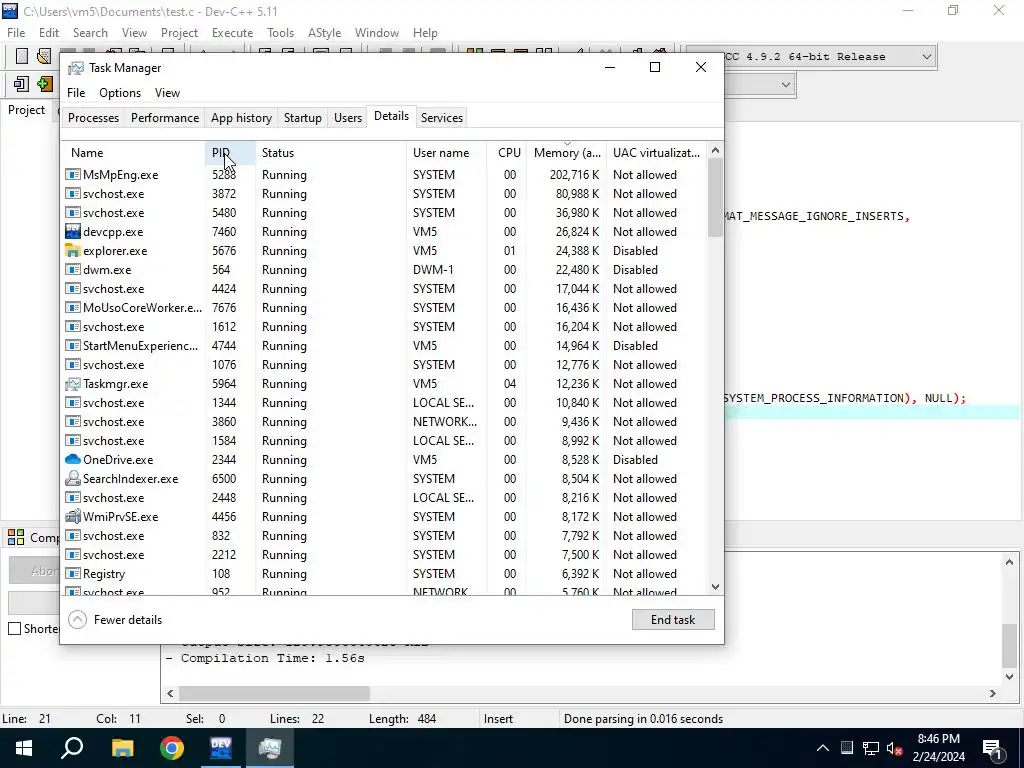Viewport: 1024px width, 768px height.
Task: Click the User name column header
Action: click(x=446, y=153)
